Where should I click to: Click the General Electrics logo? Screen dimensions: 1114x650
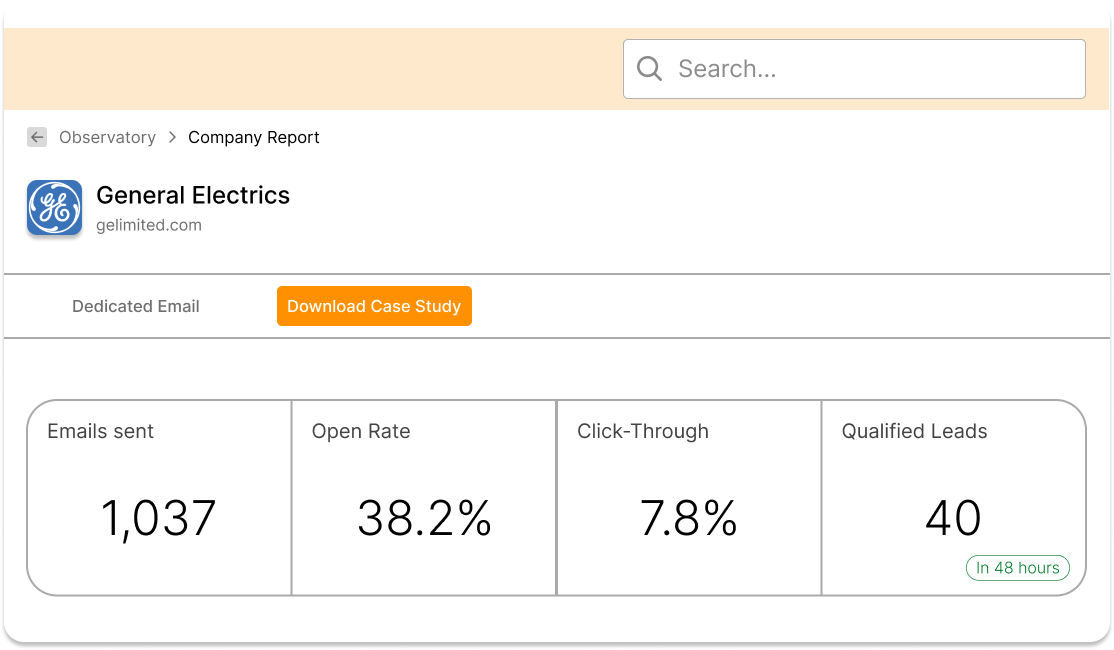coord(55,208)
